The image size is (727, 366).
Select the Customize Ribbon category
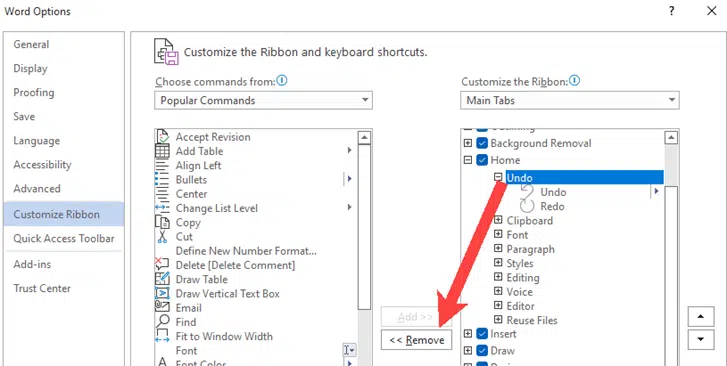[64, 214]
